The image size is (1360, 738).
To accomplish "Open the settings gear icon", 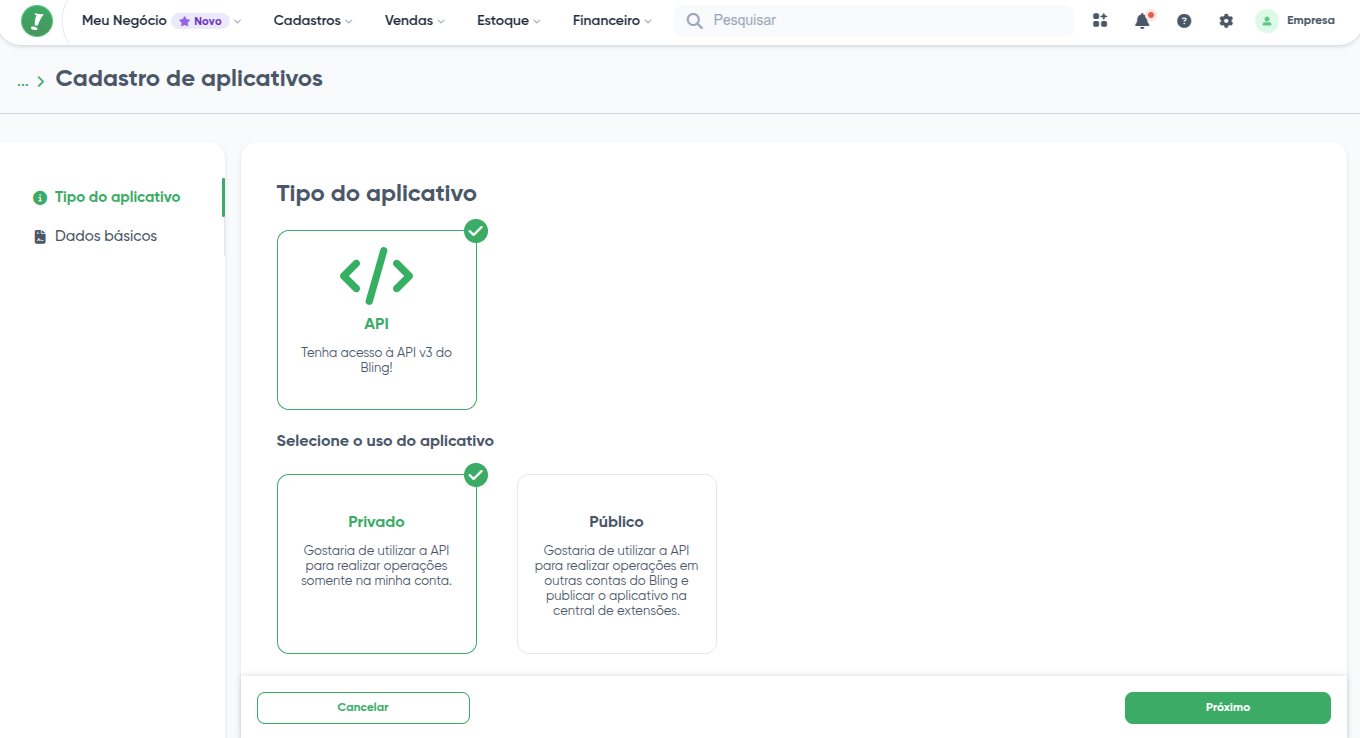I will (x=1226, y=21).
